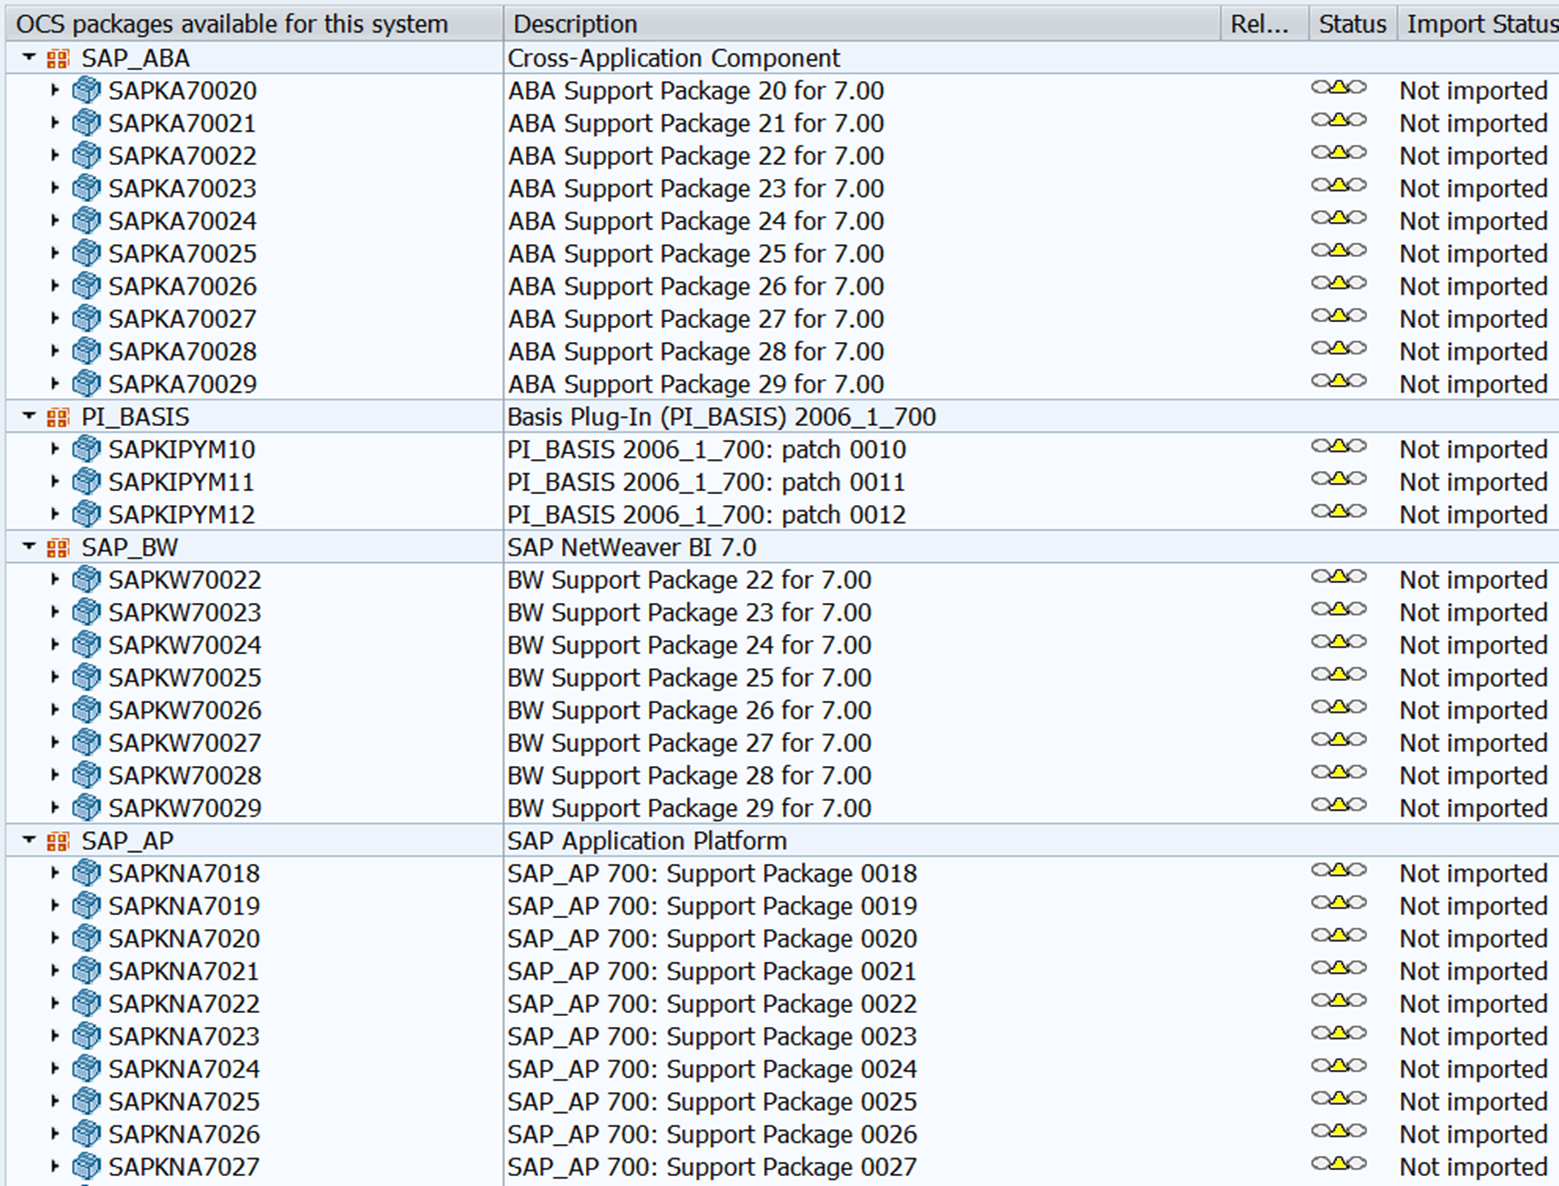Expand the SAPKNA7022 package node
Image resolution: width=1559 pixels, height=1186 pixels.
(55, 1003)
